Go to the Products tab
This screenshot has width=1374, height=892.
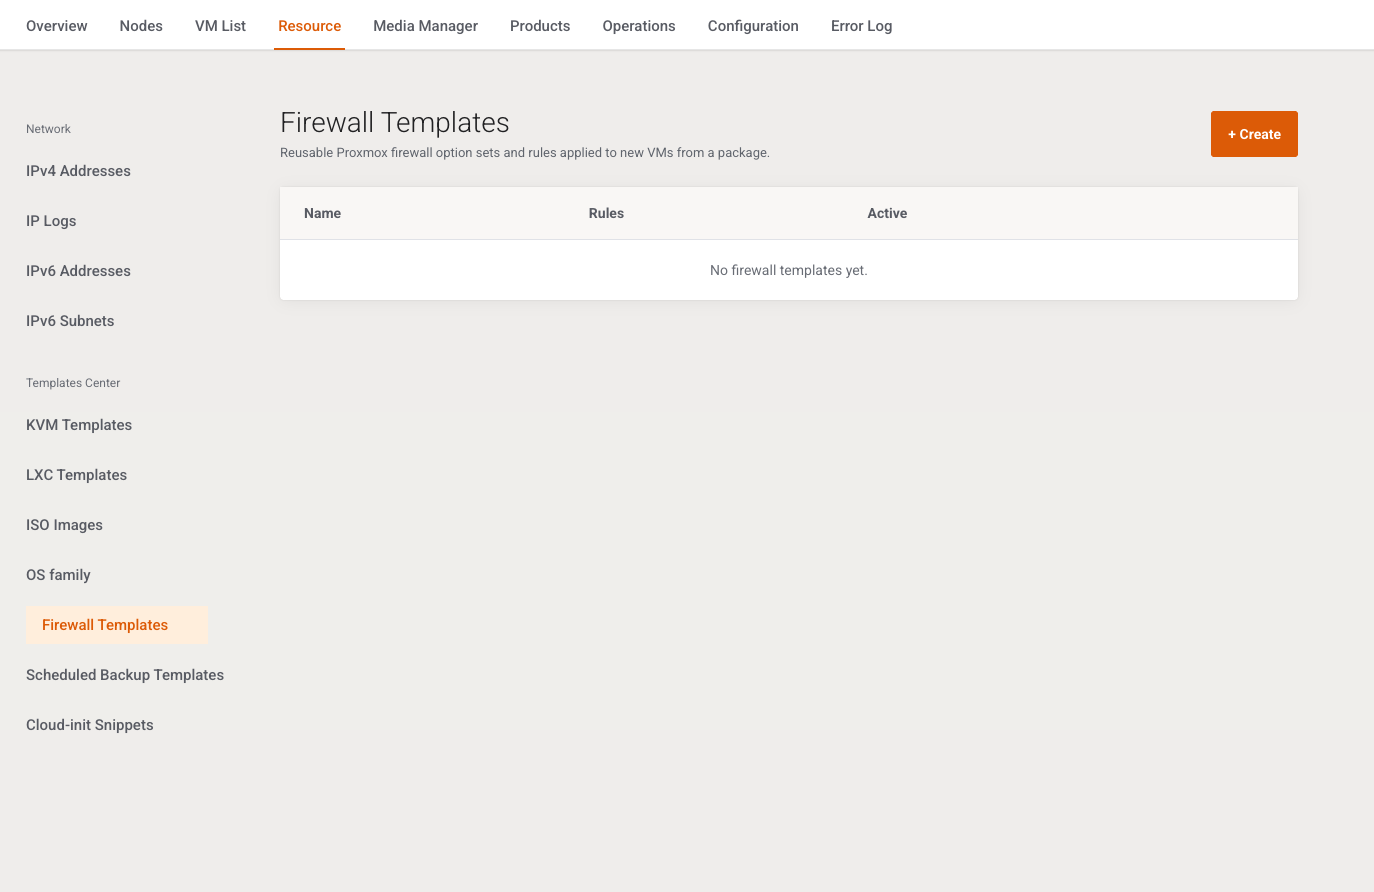click(x=540, y=26)
